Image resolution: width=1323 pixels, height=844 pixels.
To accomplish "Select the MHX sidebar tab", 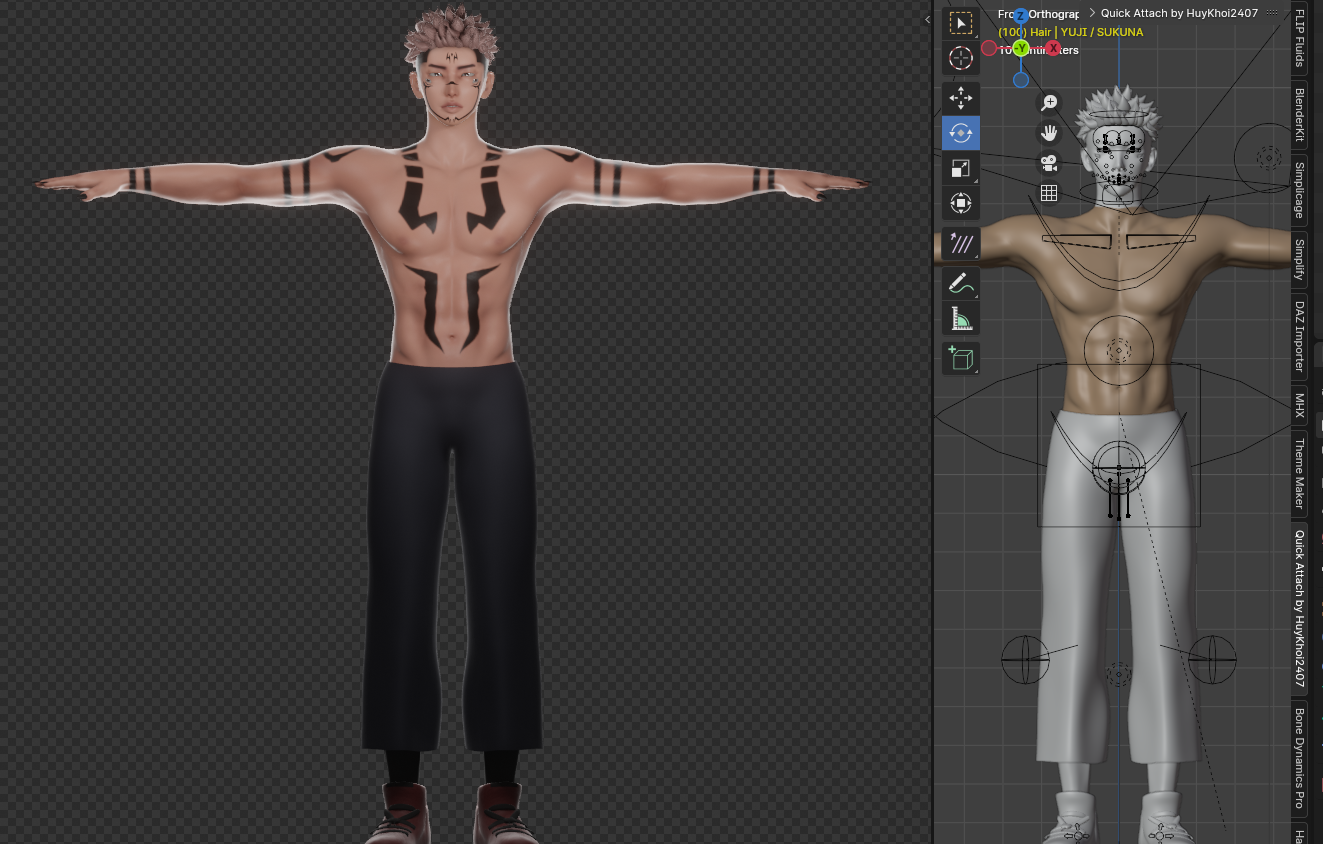I will click(x=1299, y=405).
